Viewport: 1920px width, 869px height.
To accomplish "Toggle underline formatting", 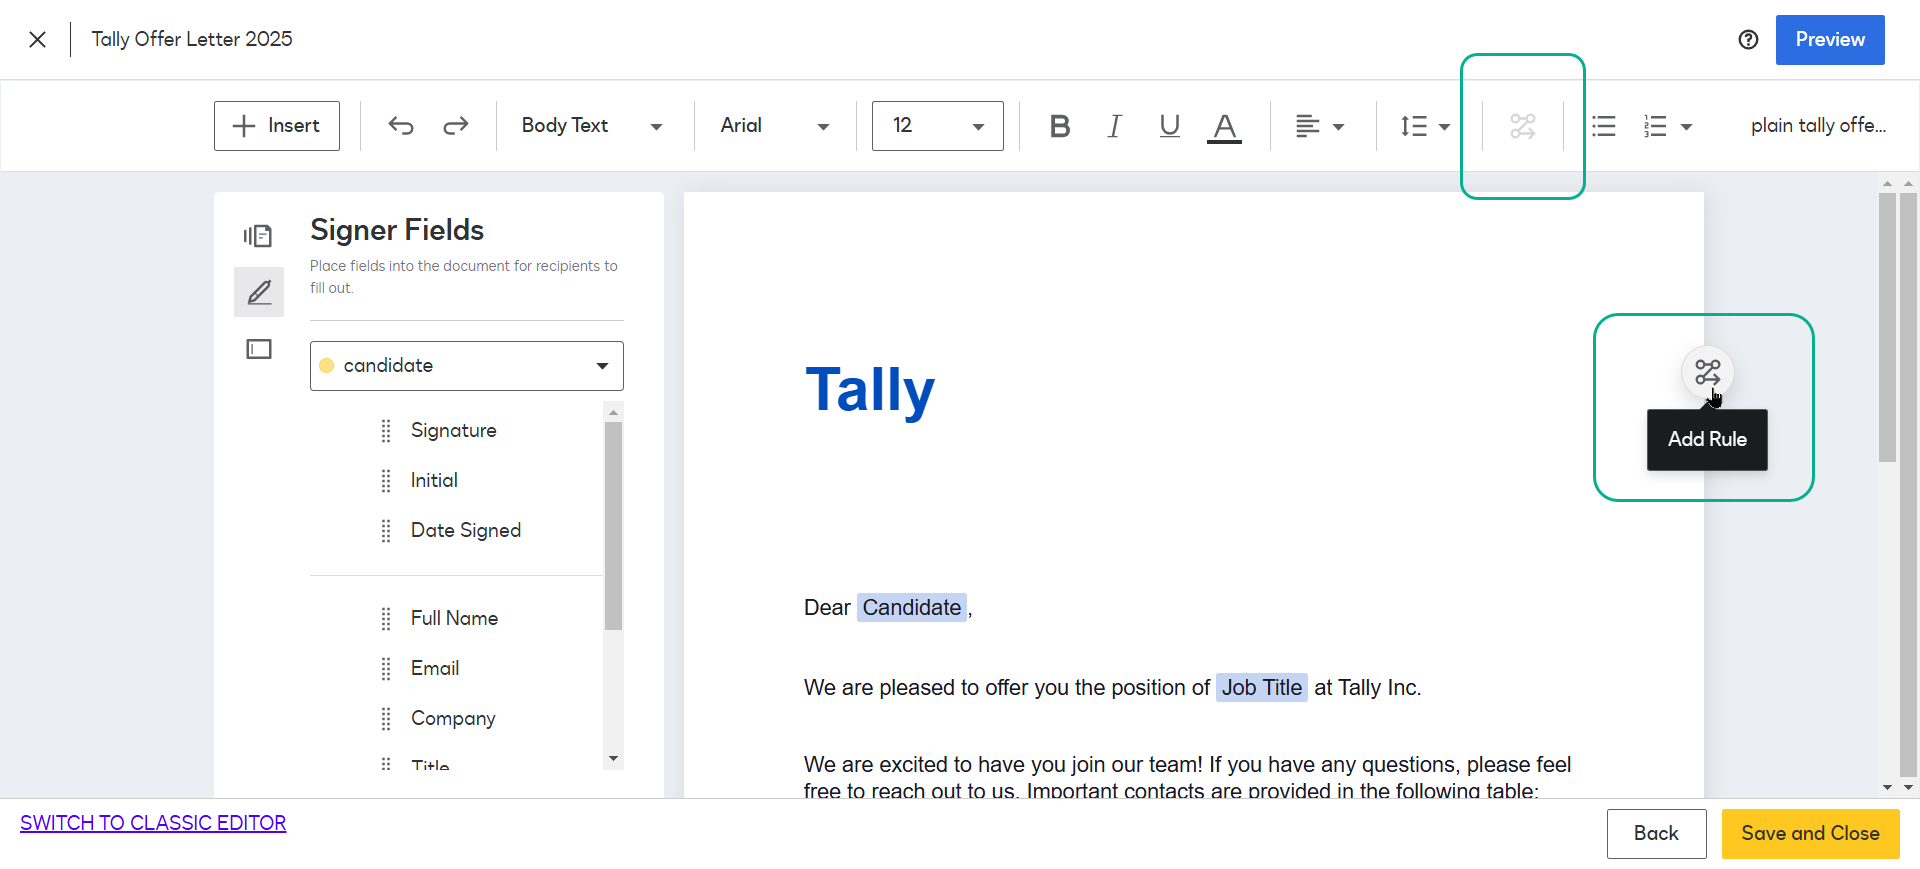I will coord(1169,126).
